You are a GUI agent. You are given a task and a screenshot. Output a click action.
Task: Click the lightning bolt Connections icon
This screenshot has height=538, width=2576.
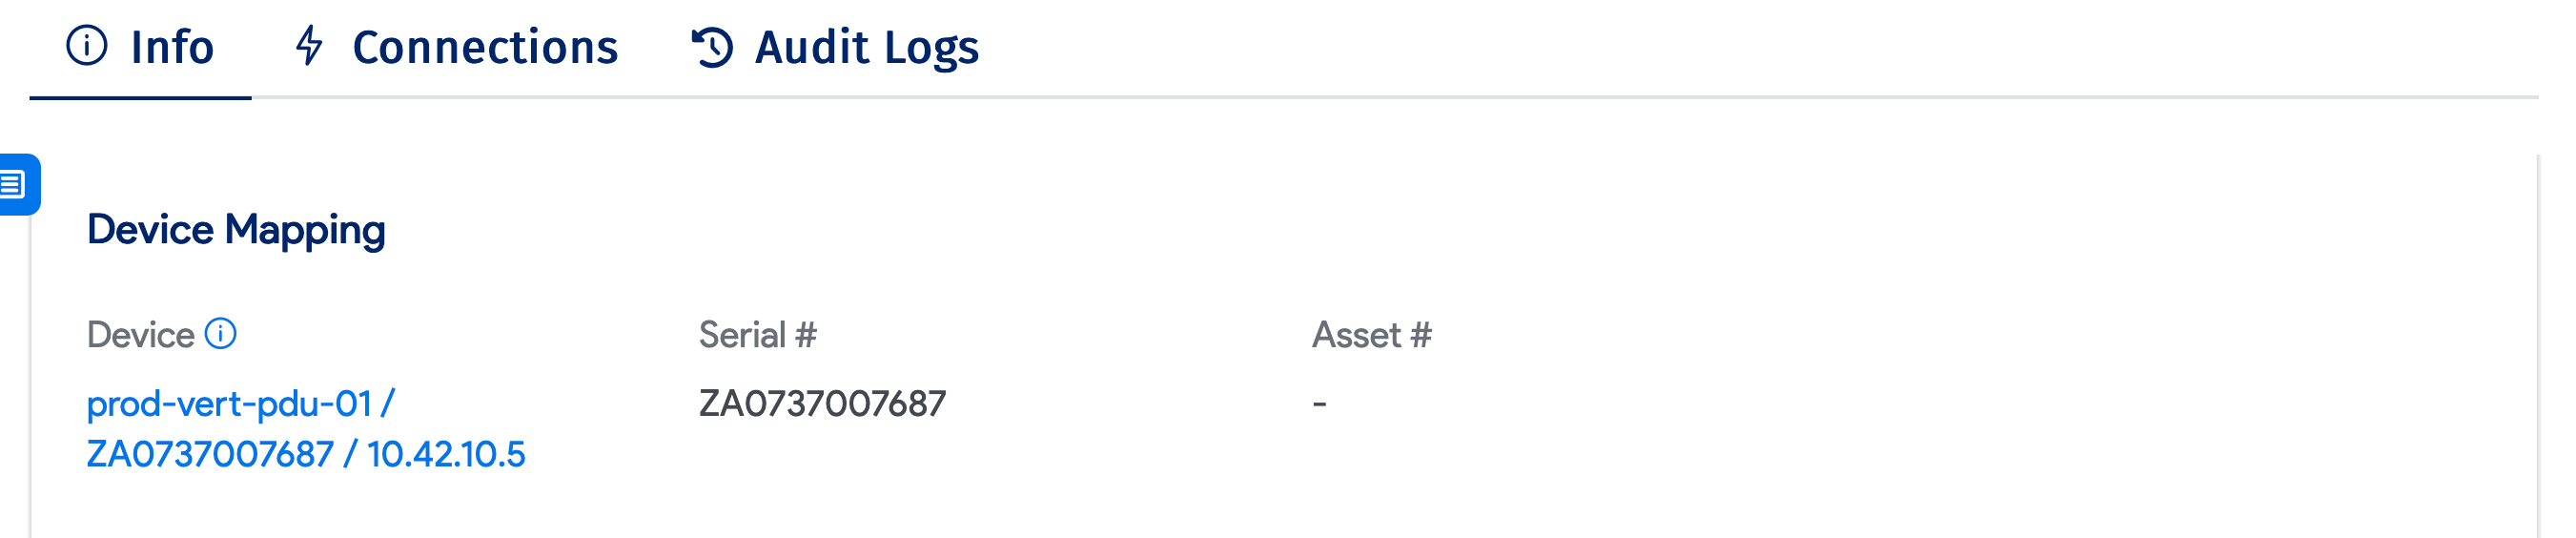point(310,46)
